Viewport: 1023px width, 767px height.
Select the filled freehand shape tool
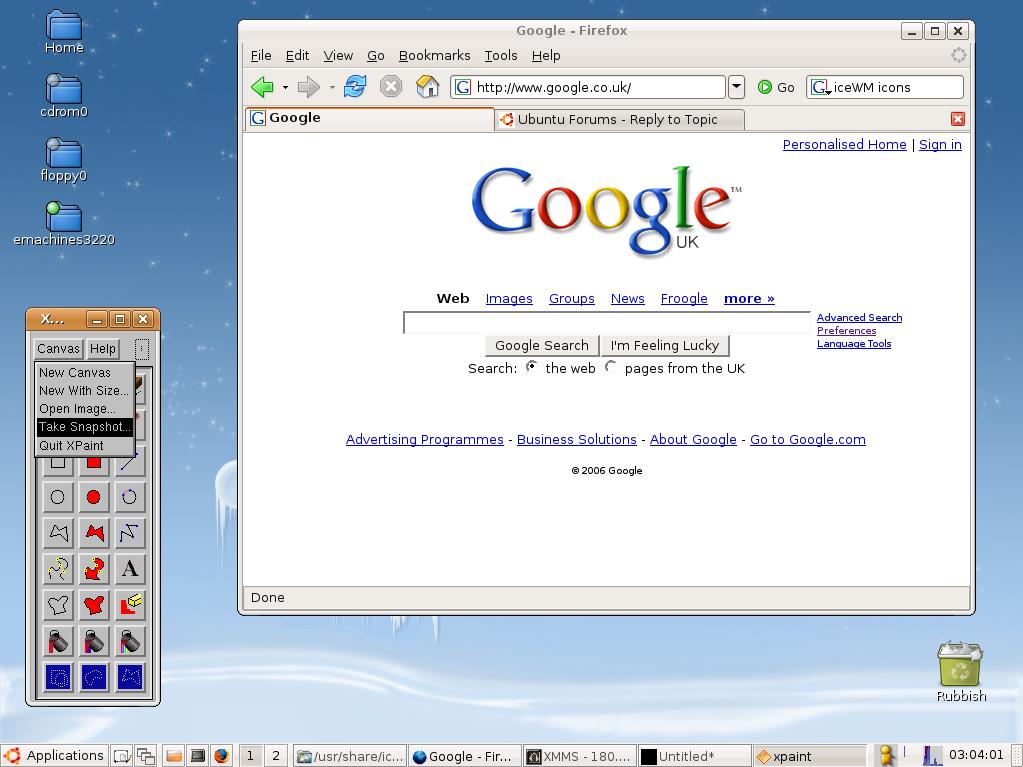pos(93,605)
